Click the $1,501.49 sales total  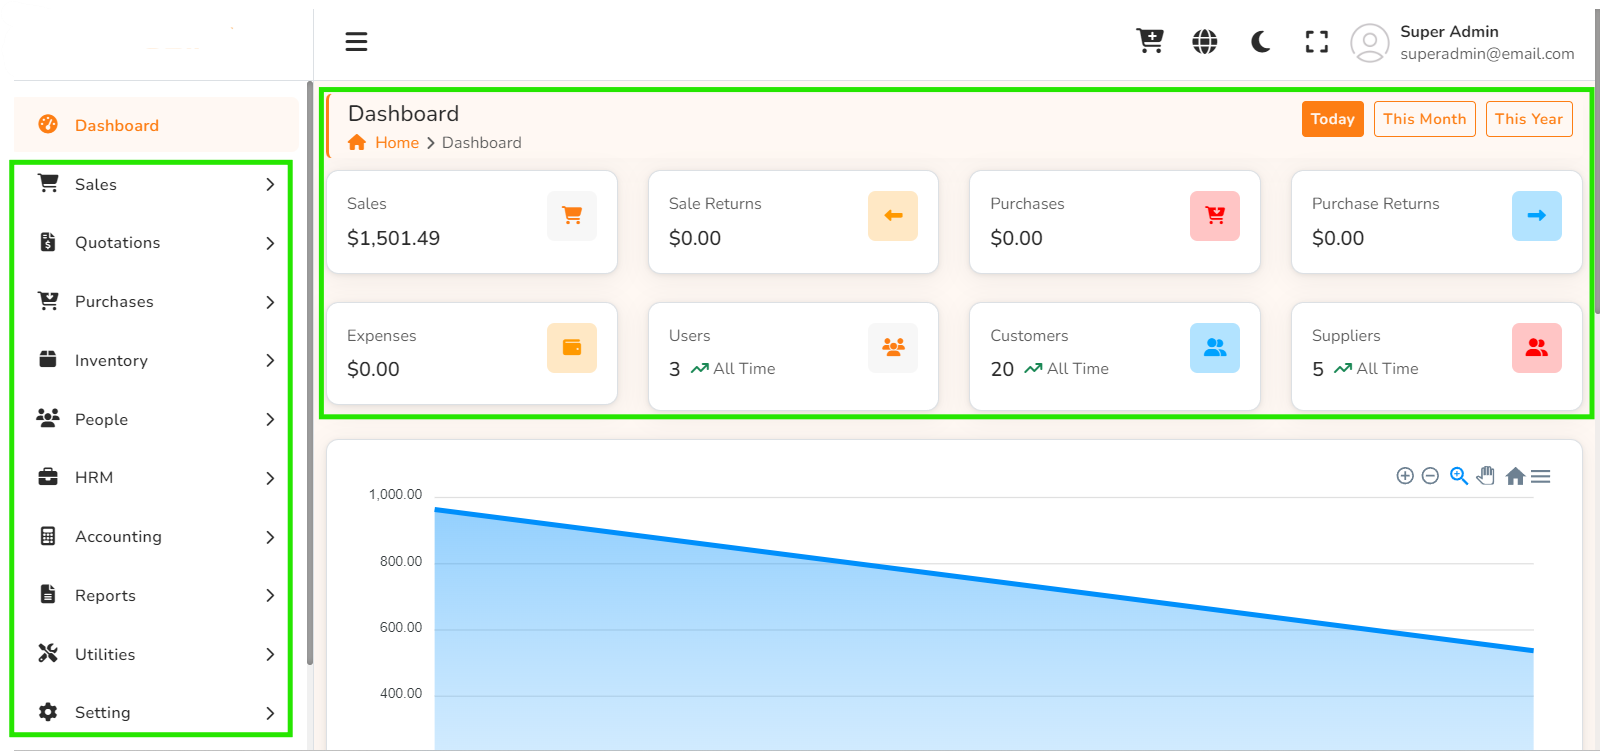(393, 238)
